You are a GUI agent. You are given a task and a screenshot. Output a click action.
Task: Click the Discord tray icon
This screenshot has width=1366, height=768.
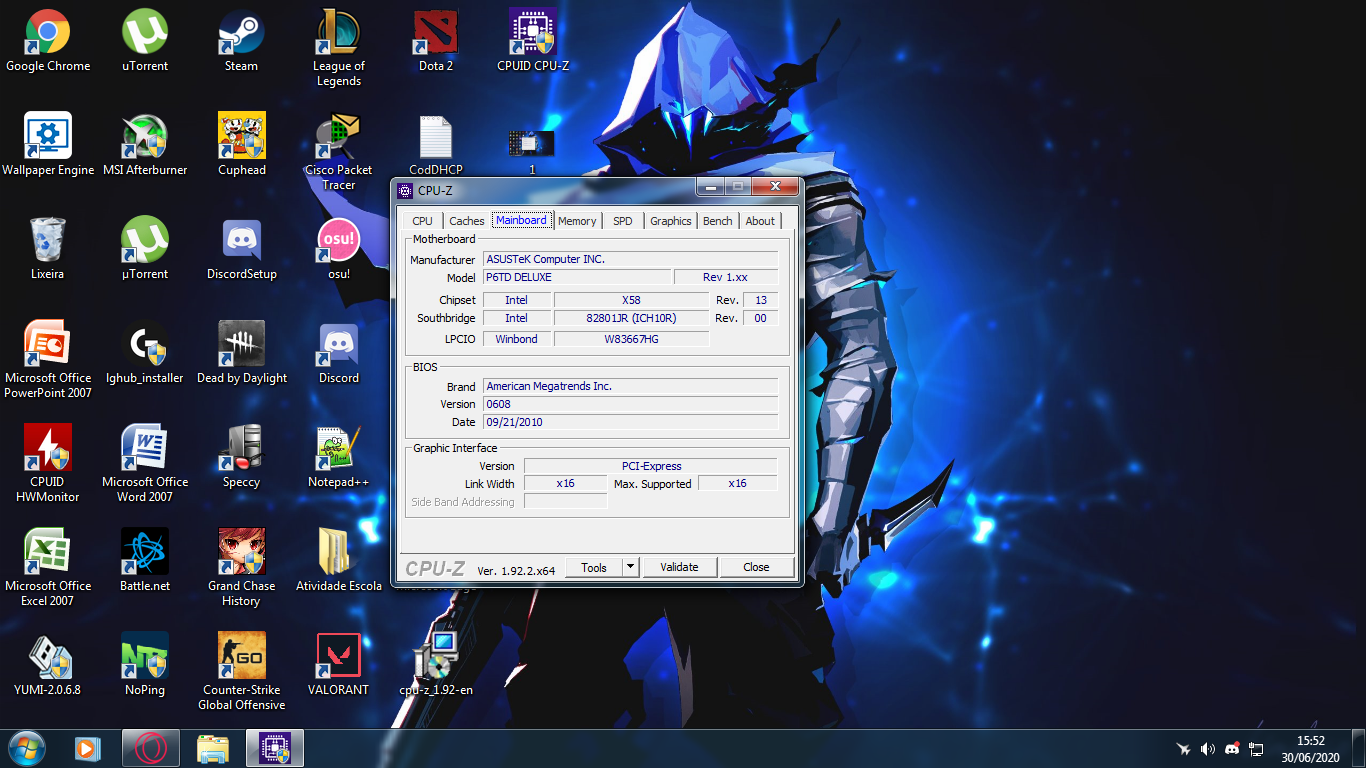1232,749
